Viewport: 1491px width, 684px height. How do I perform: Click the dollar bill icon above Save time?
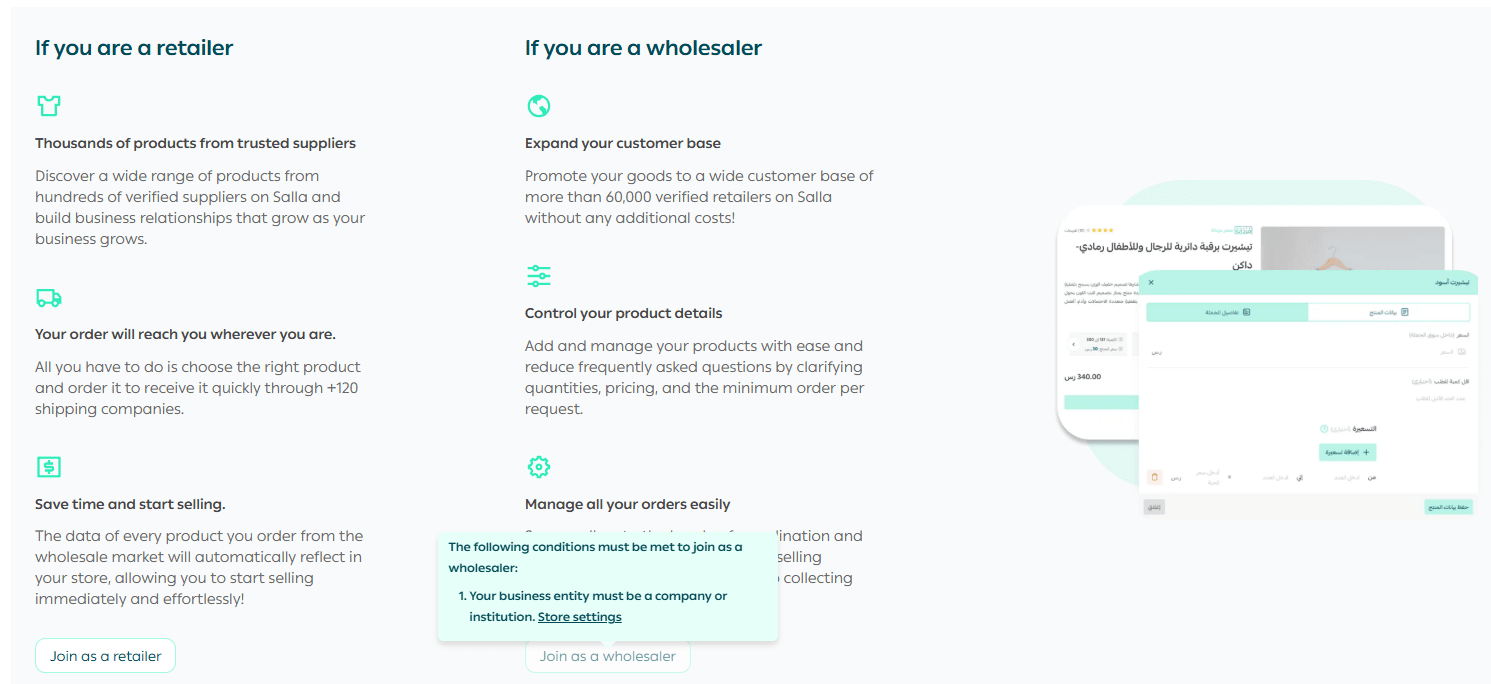pos(48,466)
